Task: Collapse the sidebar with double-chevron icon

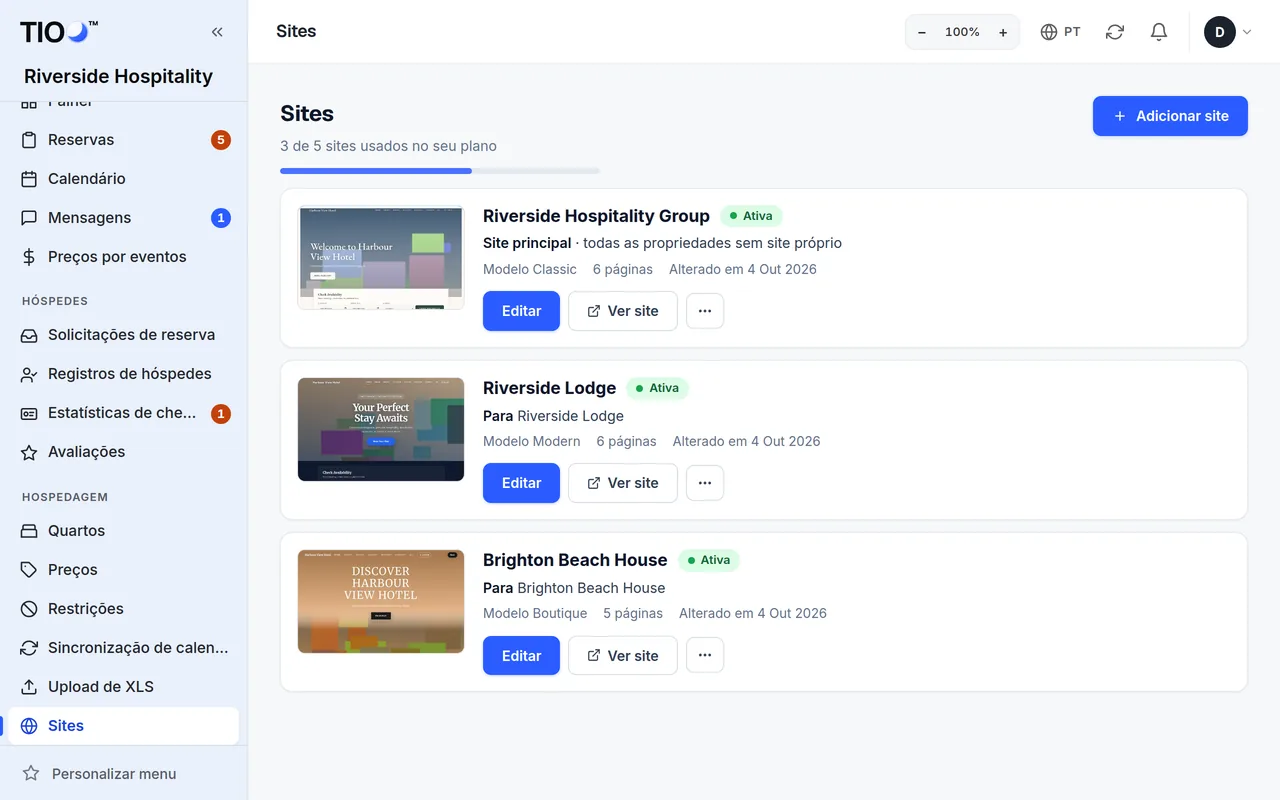Action: click(x=217, y=32)
